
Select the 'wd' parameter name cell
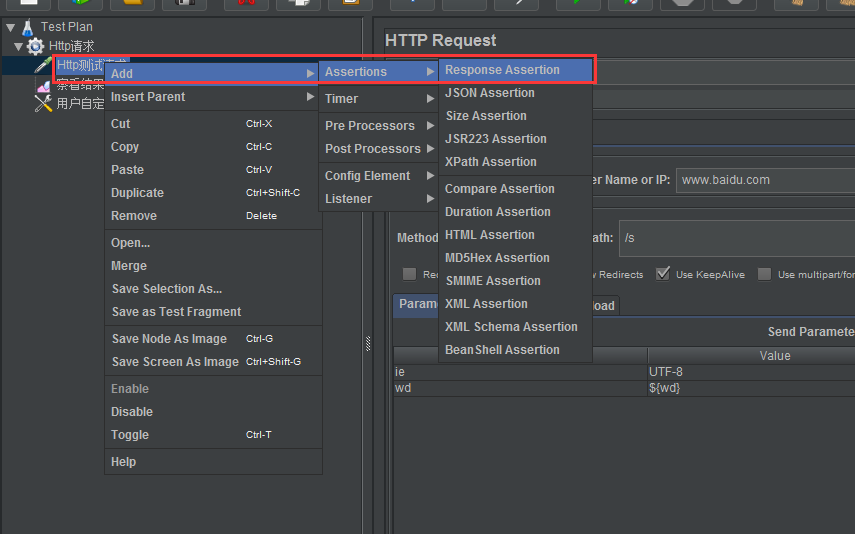(521, 388)
